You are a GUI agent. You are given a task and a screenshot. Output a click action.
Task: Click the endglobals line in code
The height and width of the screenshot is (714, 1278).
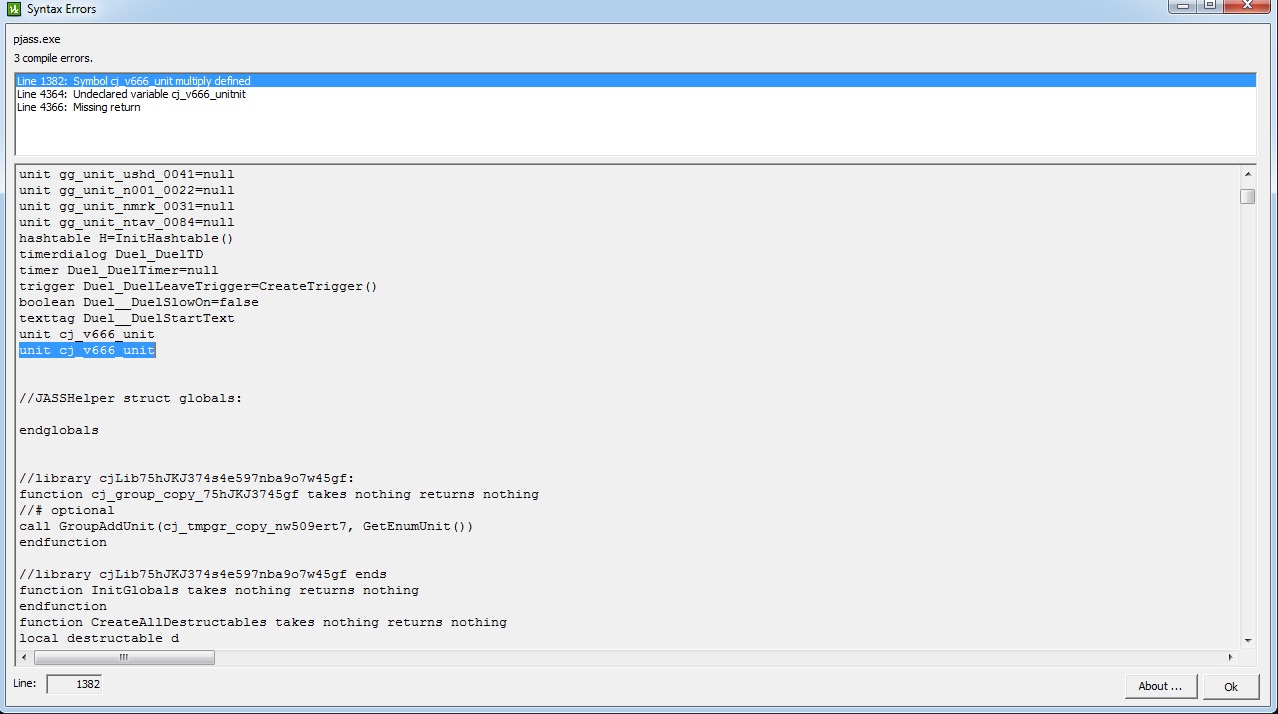(x=59, y=430)
